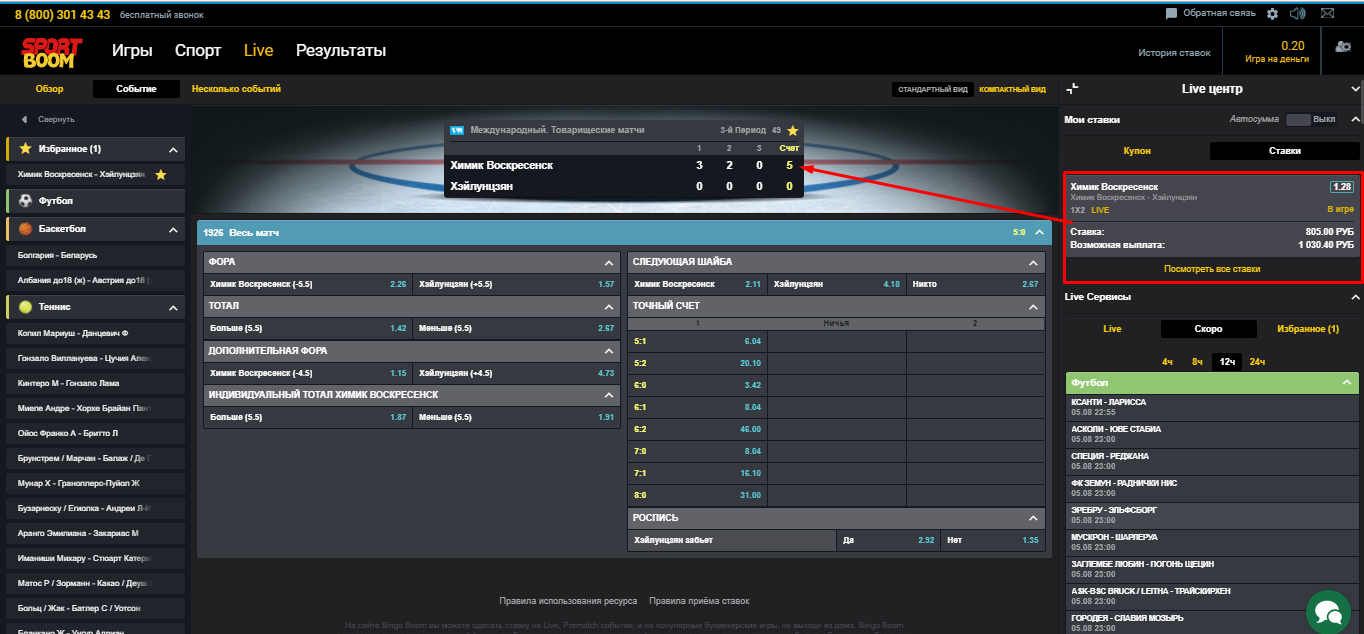Collapse the Следующая шайба market
The height and width of the screenshot is (634, 1364).
(1033, 262)
